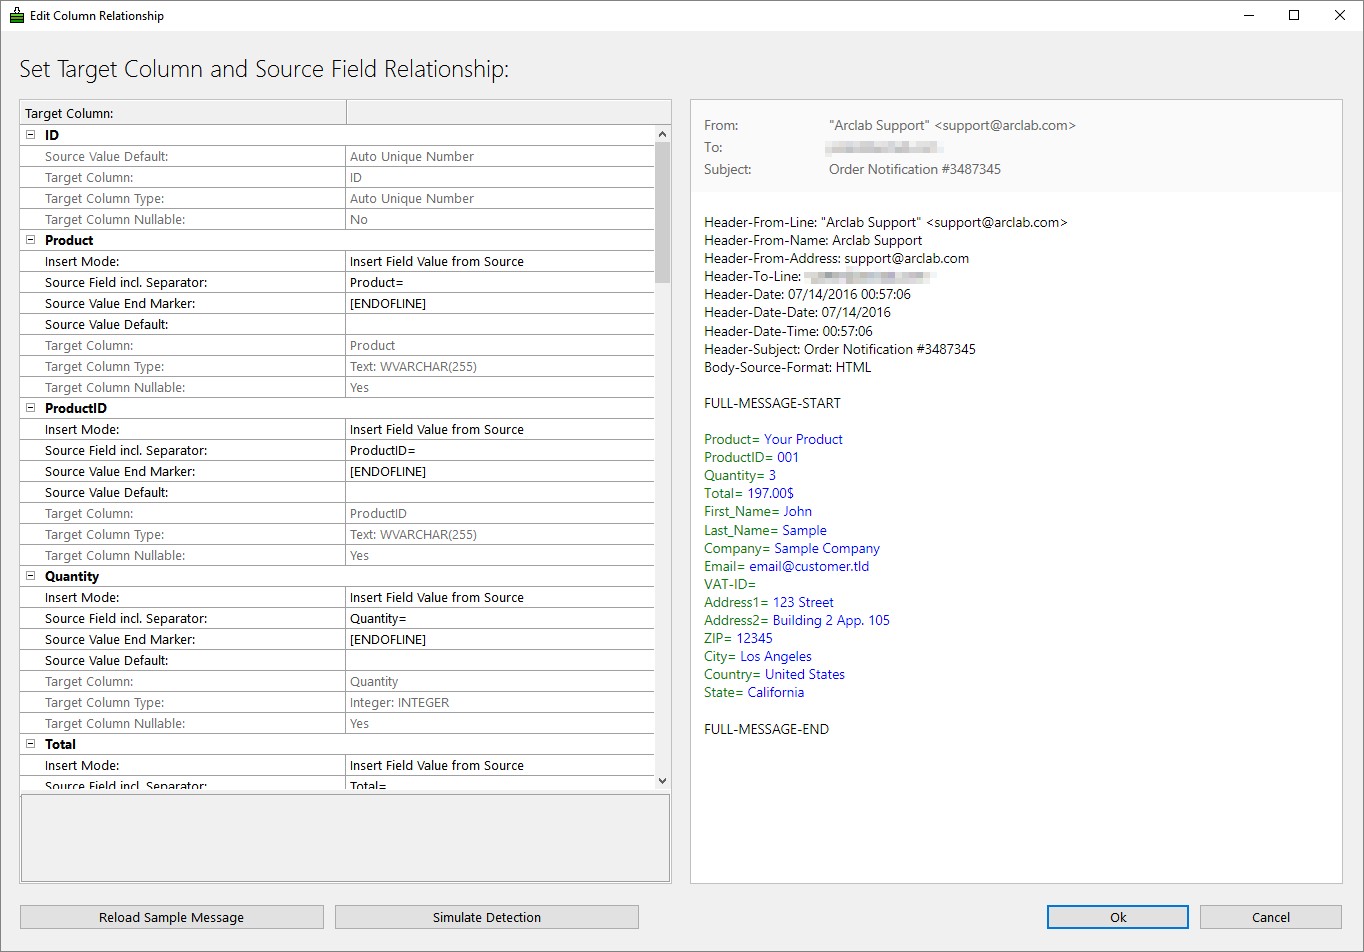Click the application icon in title bar
Viewport: 1364px width, 952px height.
click(x=16, y=16)
